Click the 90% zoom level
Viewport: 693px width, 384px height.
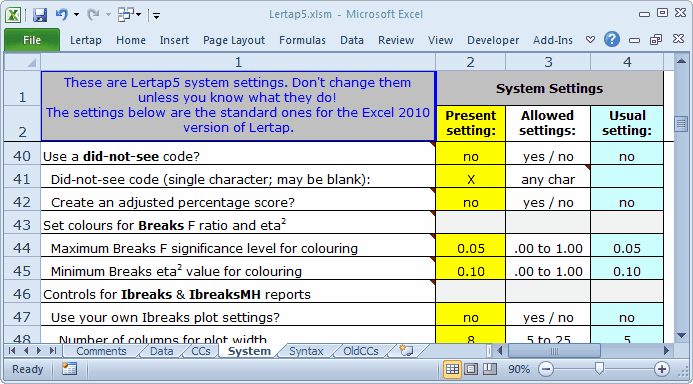coord(519,369)
